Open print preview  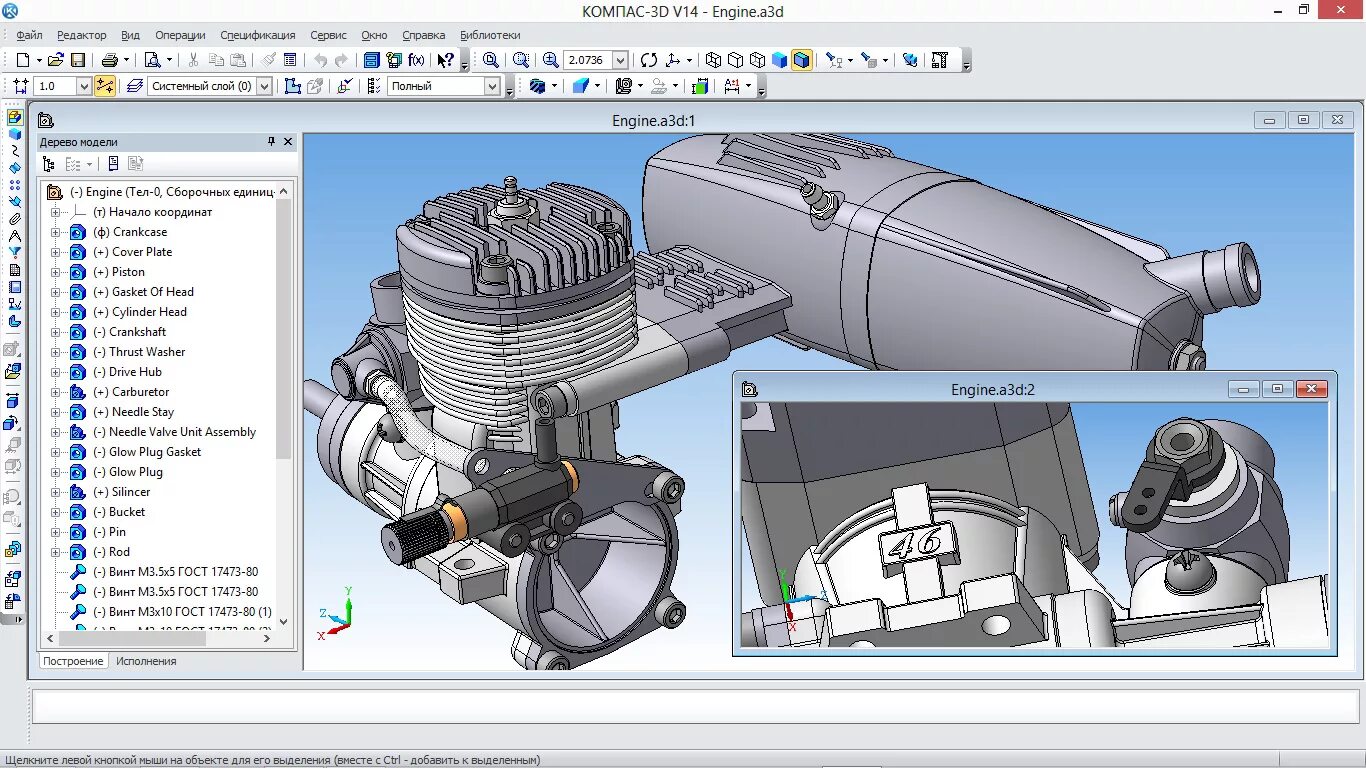[x=153, y=60]
